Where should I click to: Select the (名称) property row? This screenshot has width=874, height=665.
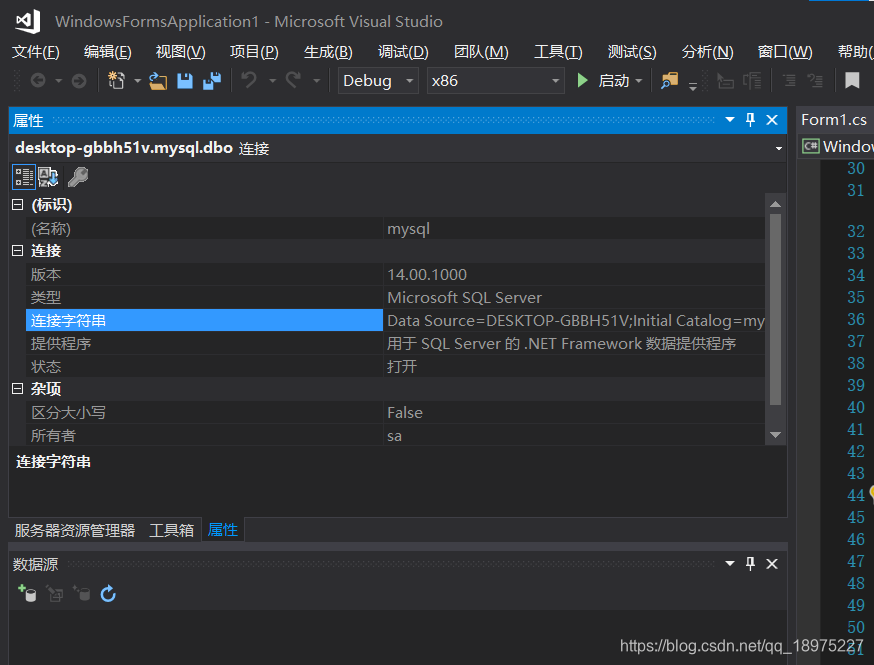(395, 229)
